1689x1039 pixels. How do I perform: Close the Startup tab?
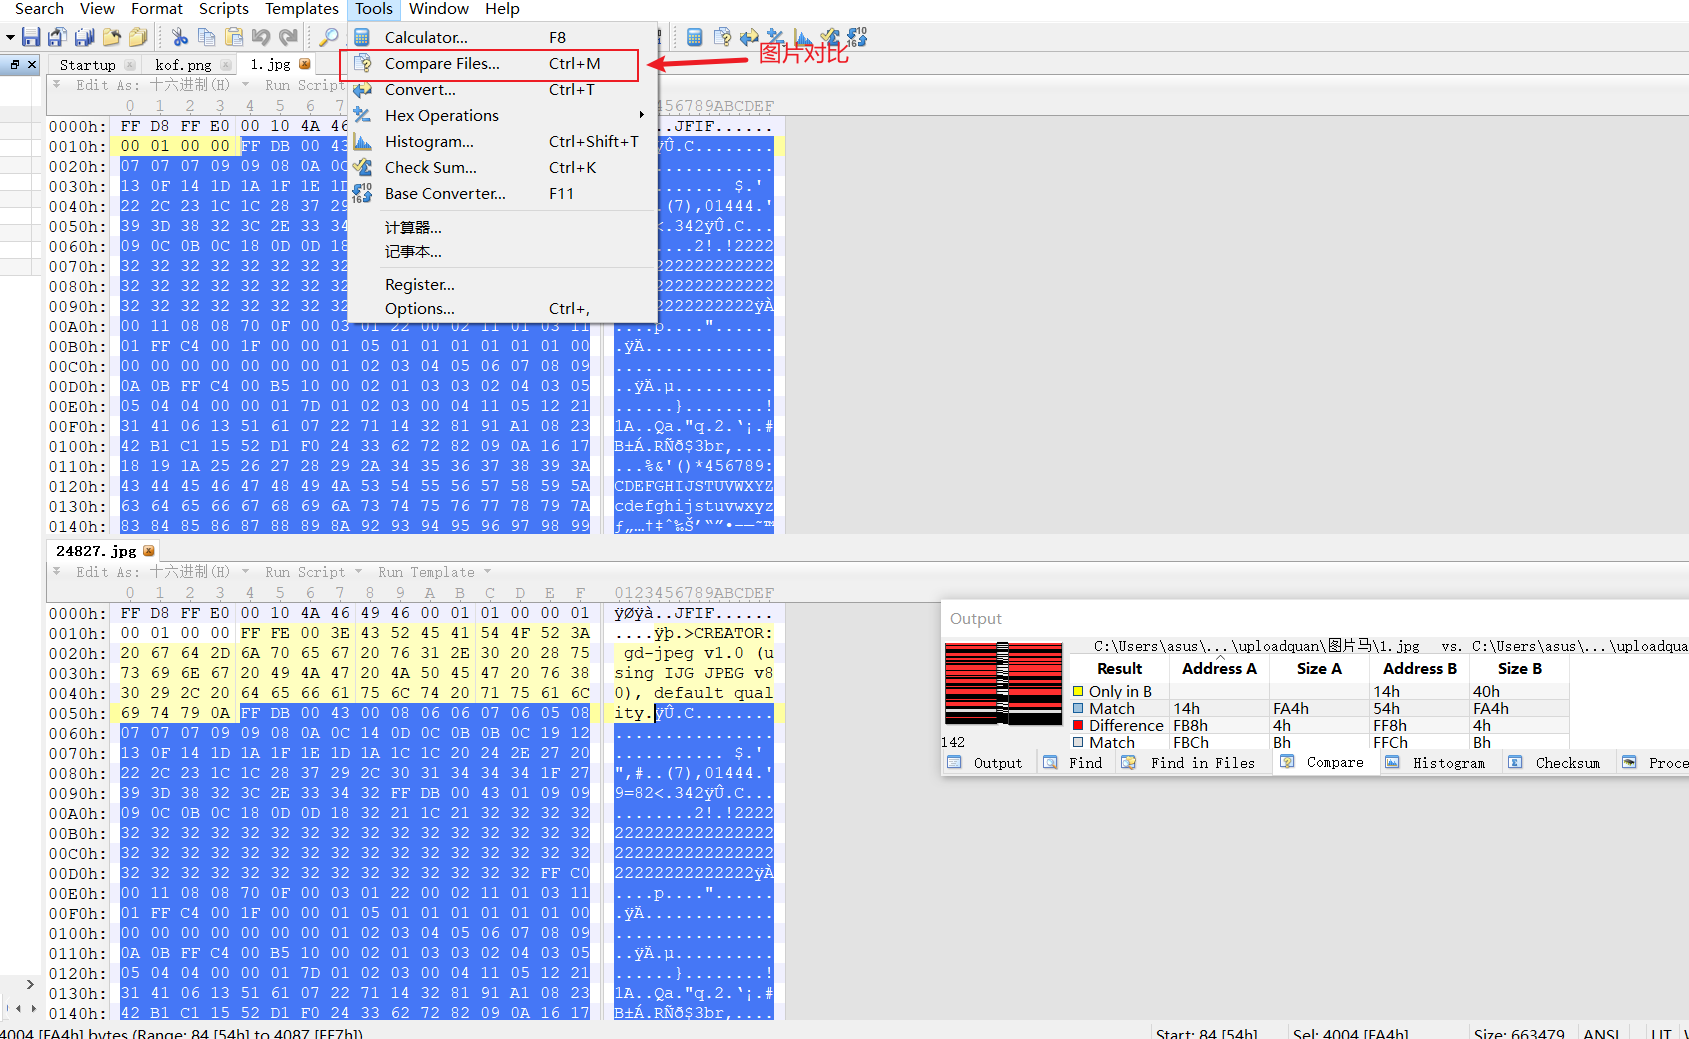click(130, 65)
